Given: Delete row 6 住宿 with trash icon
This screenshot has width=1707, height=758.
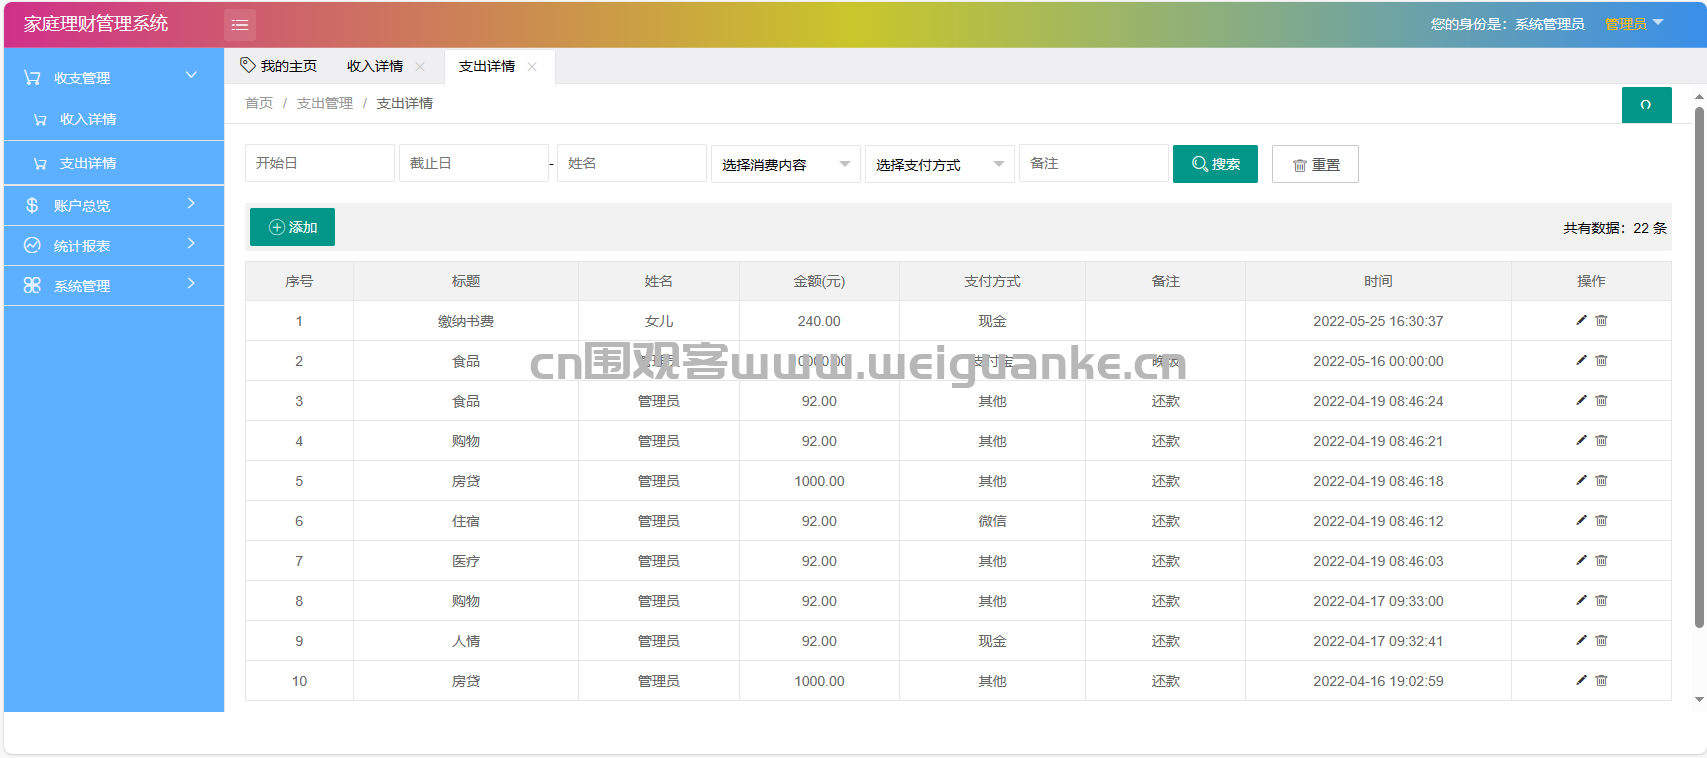Looking at the screenshot, I should click(1601, 520).
